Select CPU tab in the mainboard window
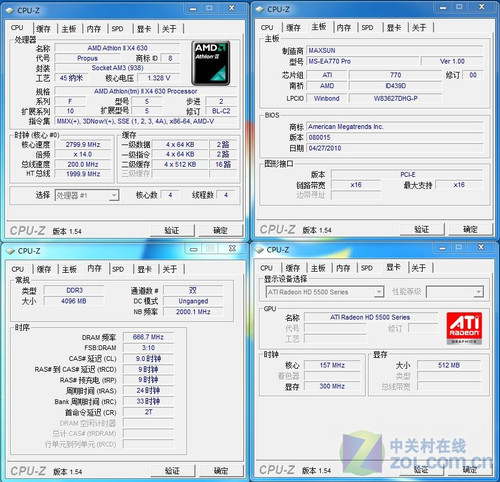This screenshot has width=500, height=482. pos(267,27)
